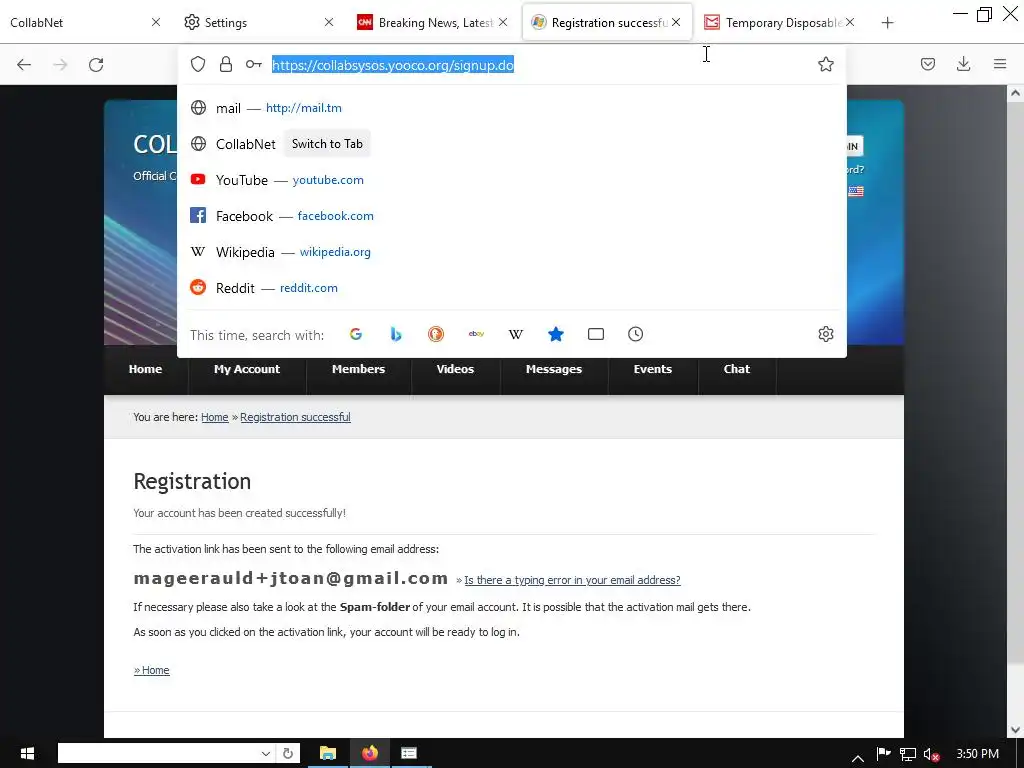Select the YouTube suggestion
Screen dimensions: 1024x768
tap(512, 180)
